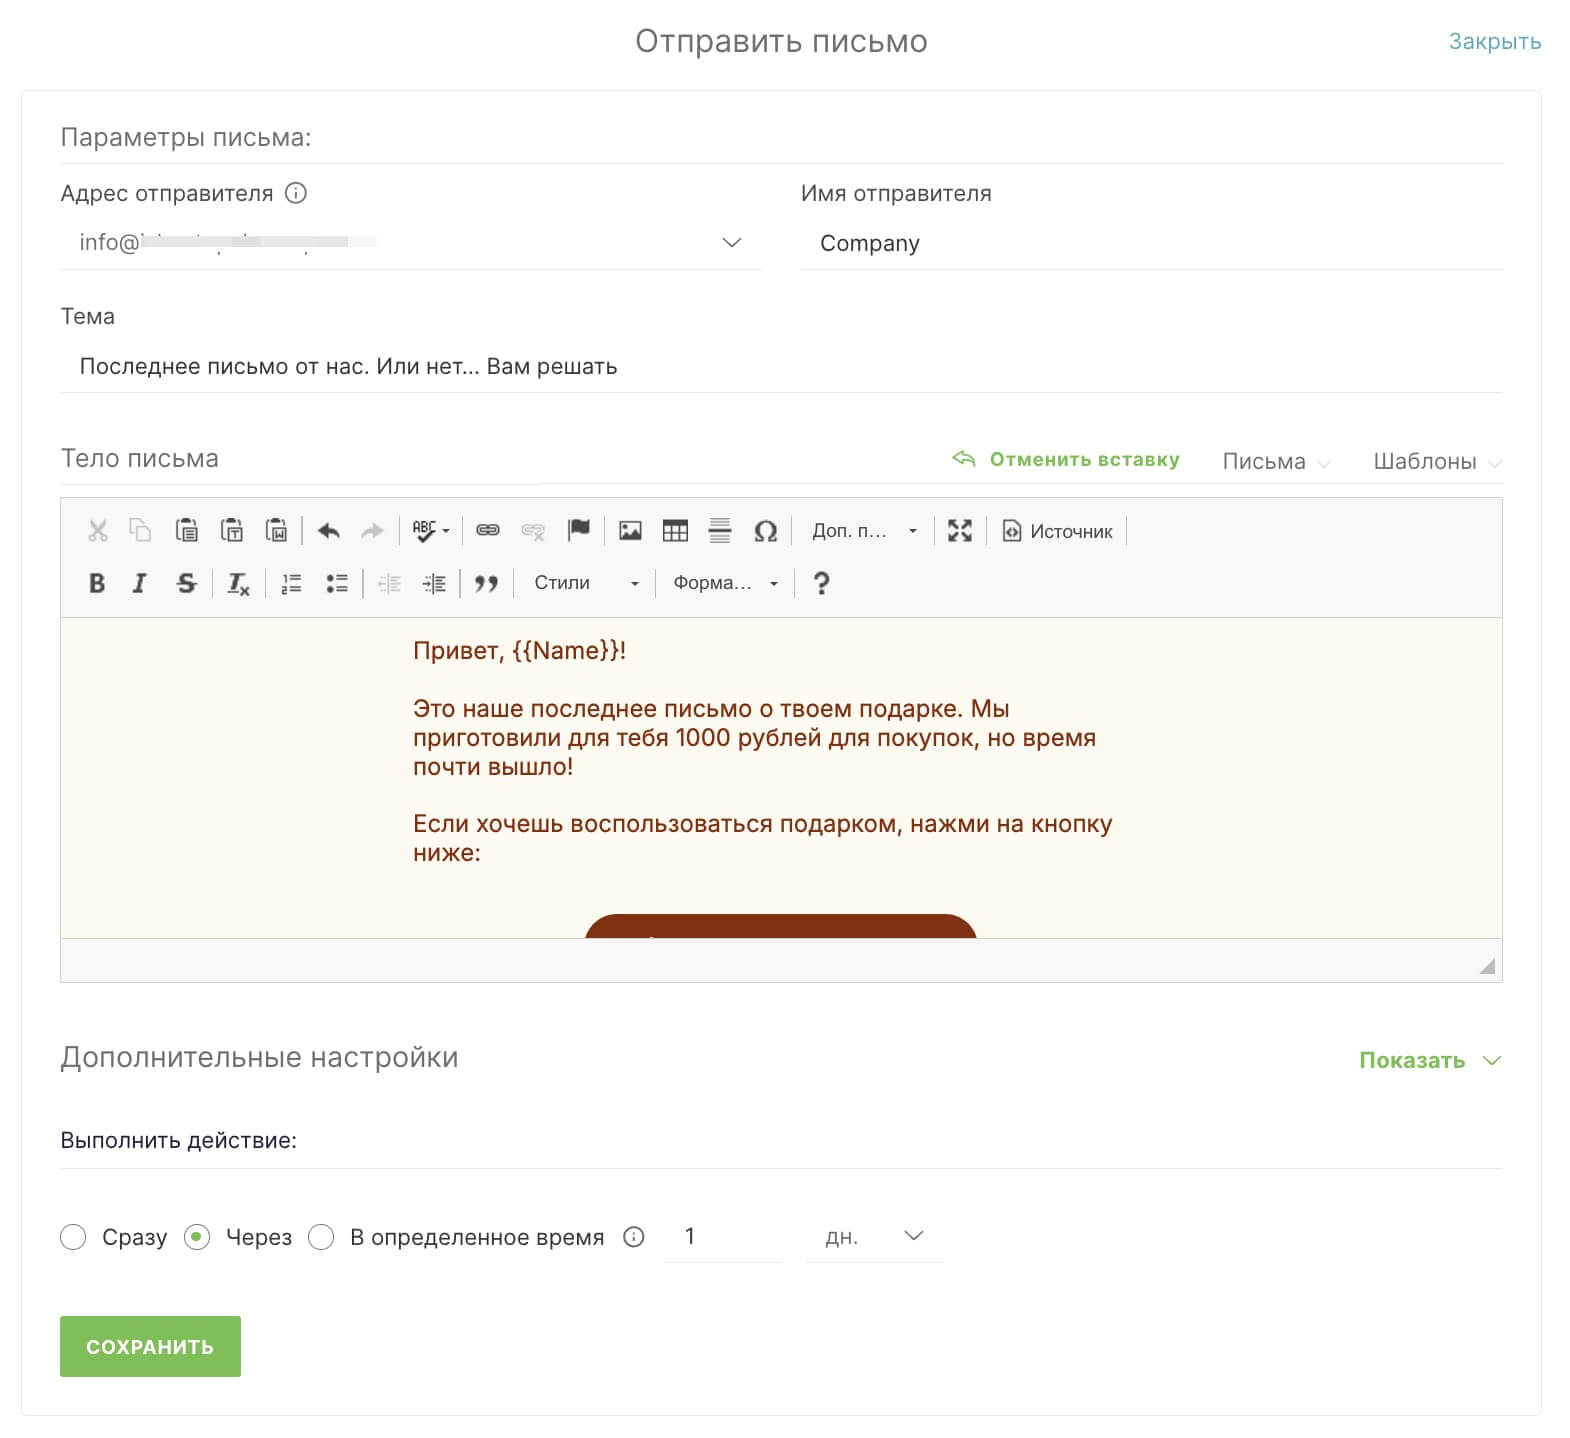
Task: Click the Paste clipboard icon
Action: click(186, 531)
